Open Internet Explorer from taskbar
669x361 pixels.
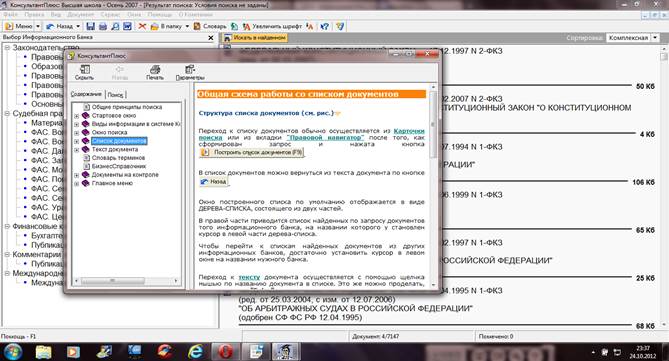pos(195,352)
